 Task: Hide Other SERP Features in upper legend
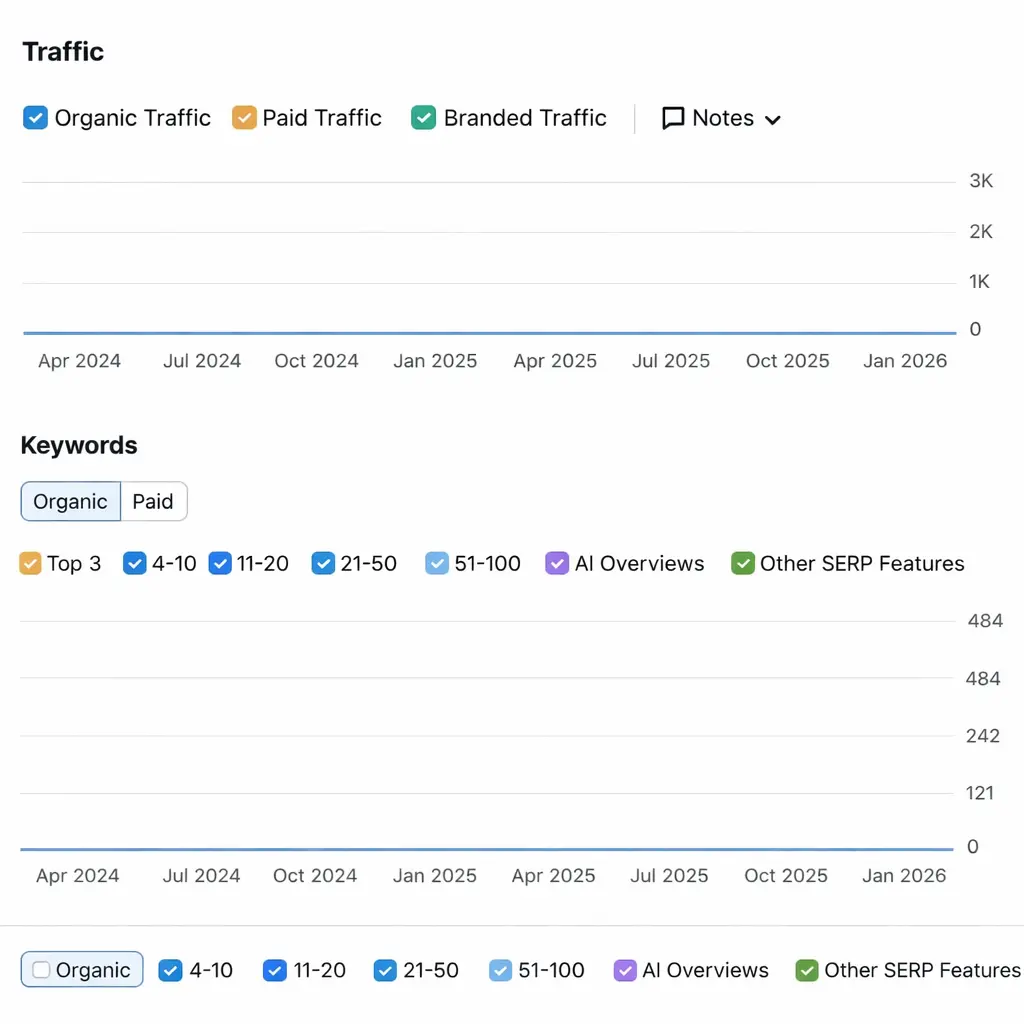tap(742, 564)
